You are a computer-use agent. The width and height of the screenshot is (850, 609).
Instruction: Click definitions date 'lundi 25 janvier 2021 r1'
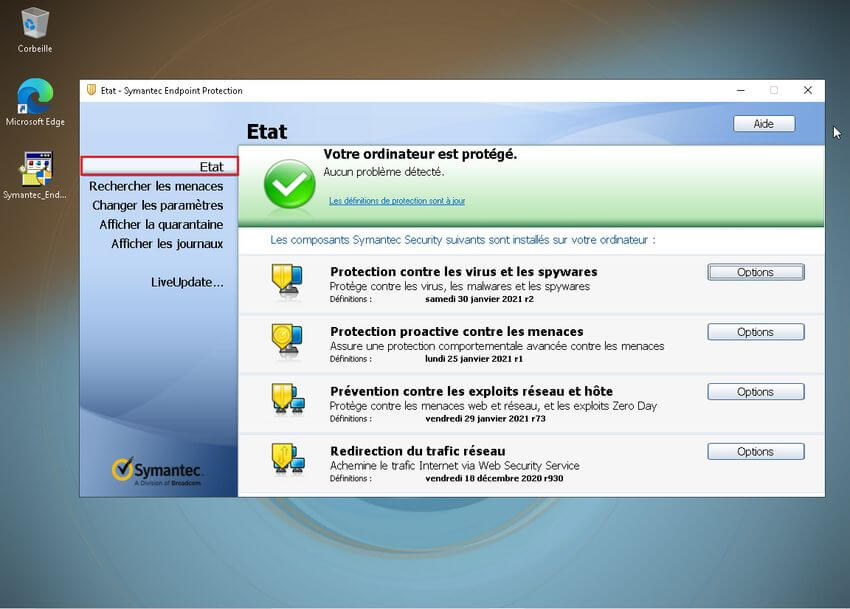[x=474, y=358]
